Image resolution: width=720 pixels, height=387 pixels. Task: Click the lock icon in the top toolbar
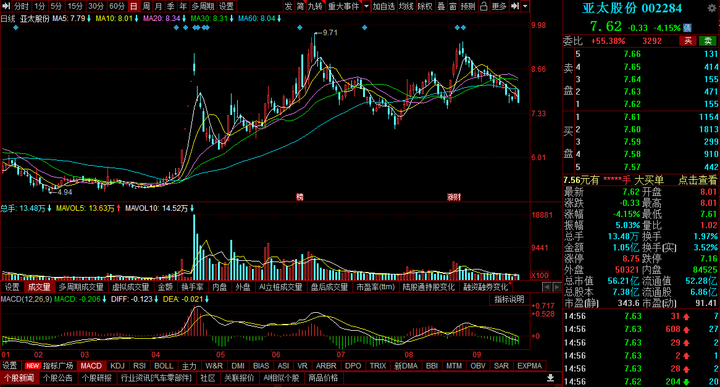click(484, 6)
